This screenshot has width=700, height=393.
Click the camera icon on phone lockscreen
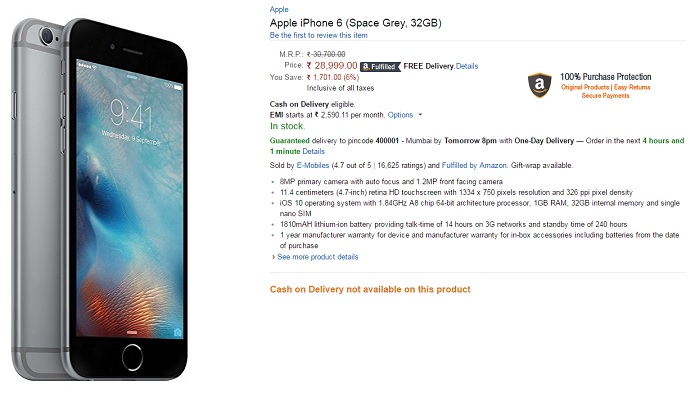[x=178, y=332]
